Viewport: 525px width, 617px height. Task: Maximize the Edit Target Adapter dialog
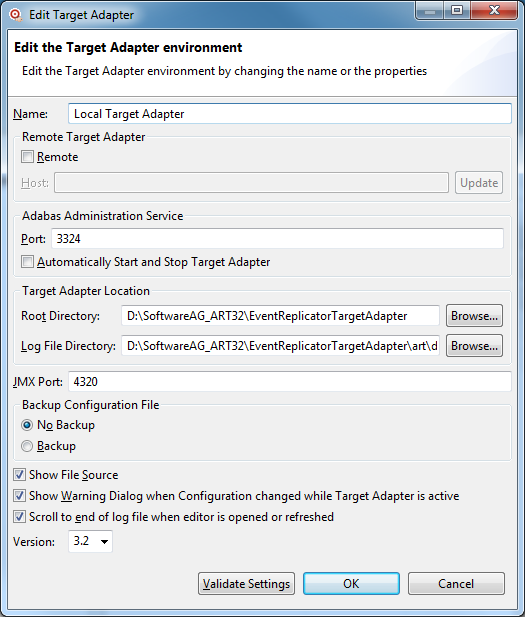457,11
